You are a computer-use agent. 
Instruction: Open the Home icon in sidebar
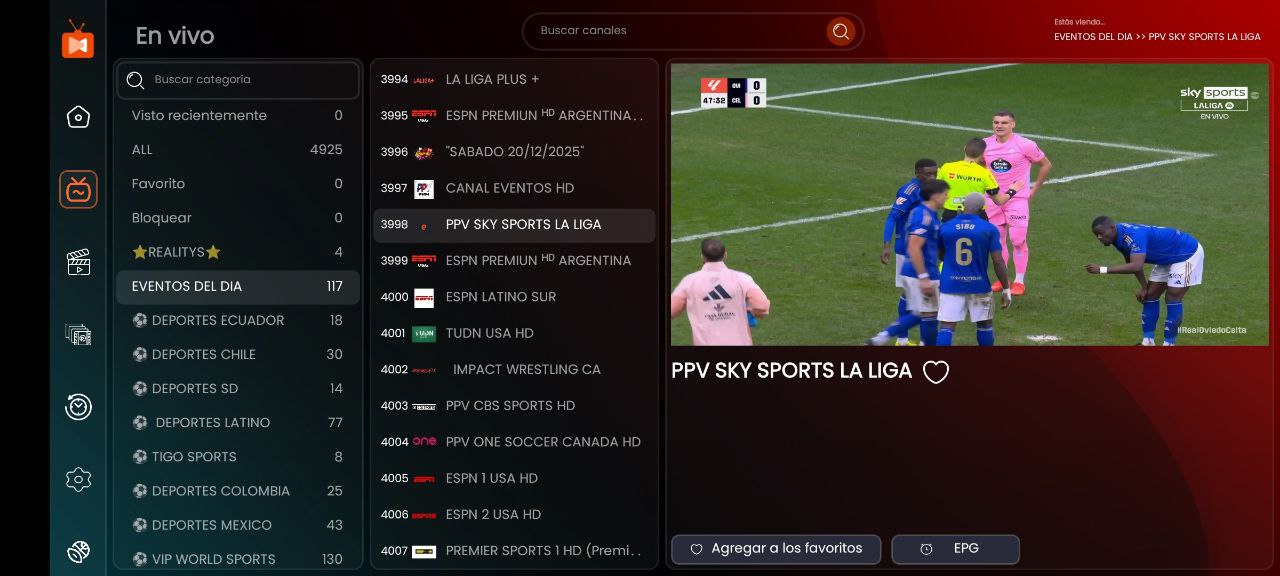pyautogui.click(x=78, y=117)
